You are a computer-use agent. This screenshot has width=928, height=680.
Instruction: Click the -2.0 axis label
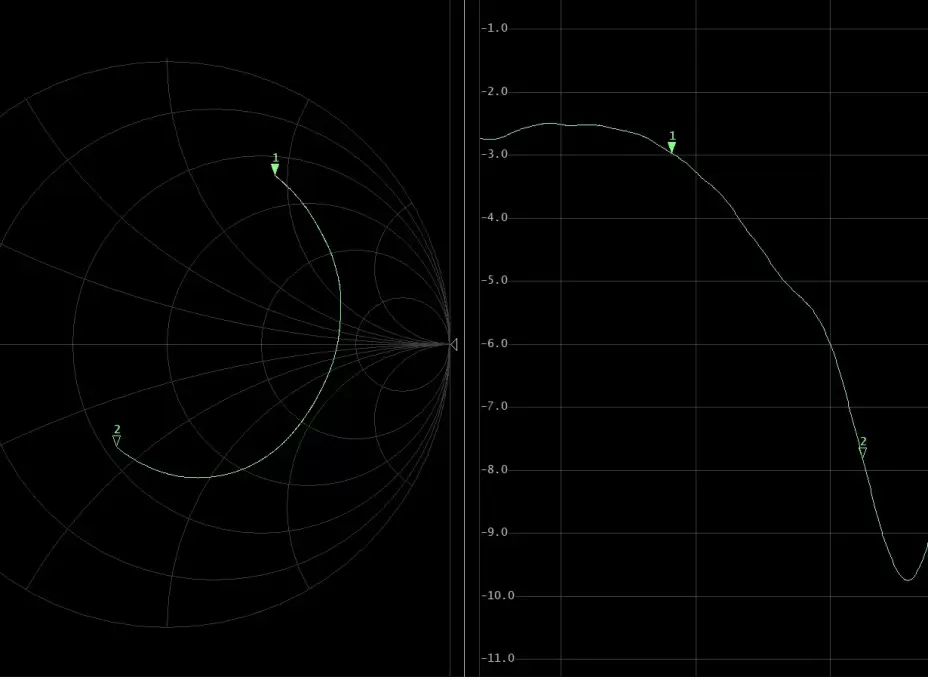click(x=494, y=92)
